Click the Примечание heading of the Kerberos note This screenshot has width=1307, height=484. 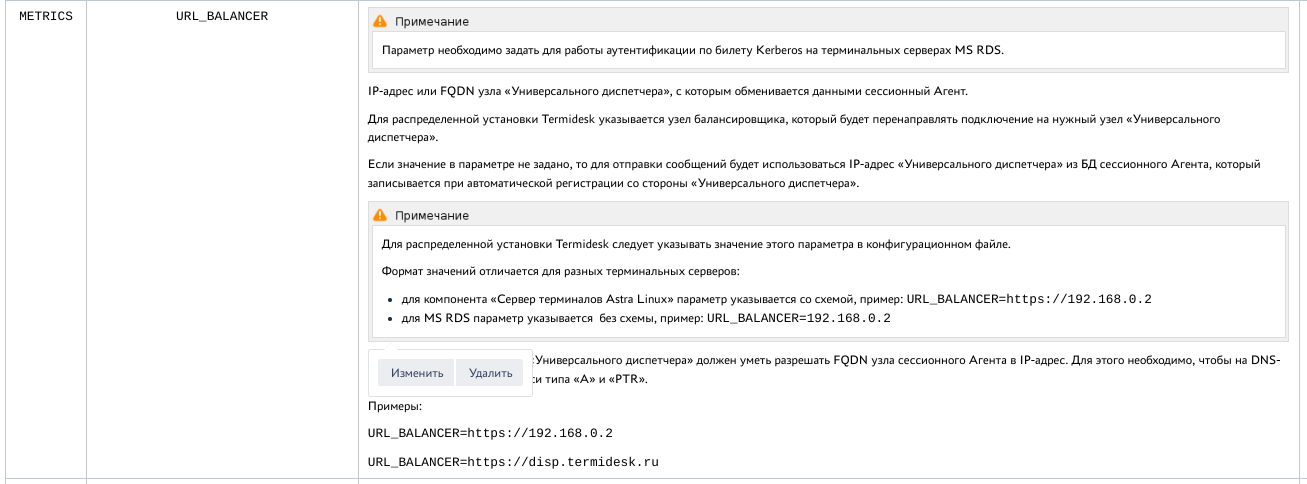pos(431,22)
